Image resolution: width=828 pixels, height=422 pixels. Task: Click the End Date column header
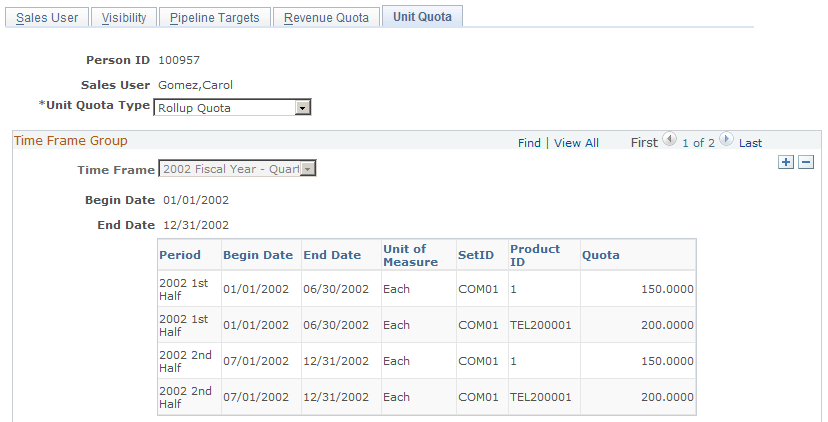332,255
